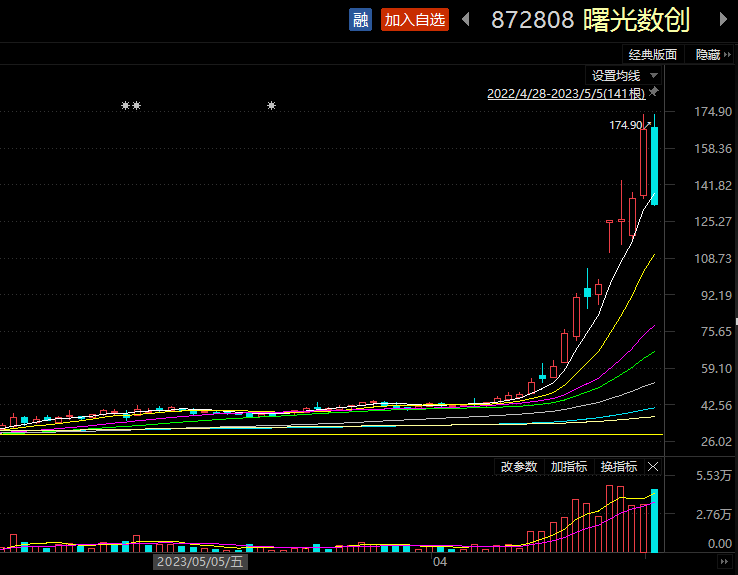
Task: Click the 26.02 price axis label
Action: click(716, 441)
